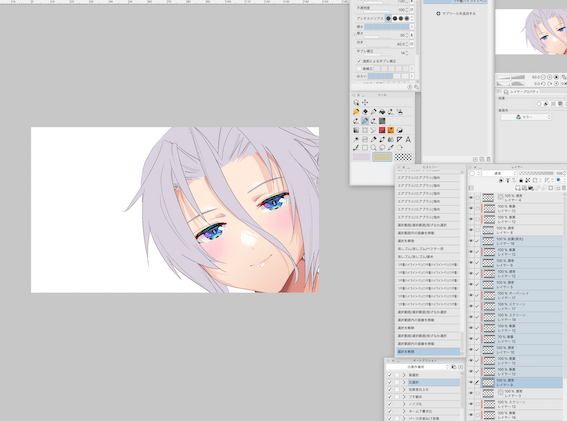
Task: Expand the ノイズ化 Auto Action arrow
Action: coord(404,404)
